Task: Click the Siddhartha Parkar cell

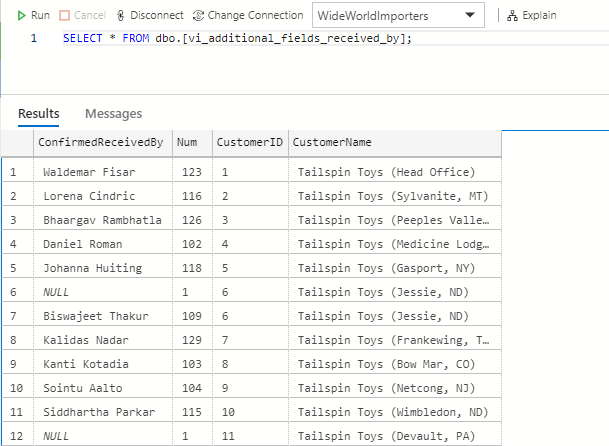Action: click(92, 412)
